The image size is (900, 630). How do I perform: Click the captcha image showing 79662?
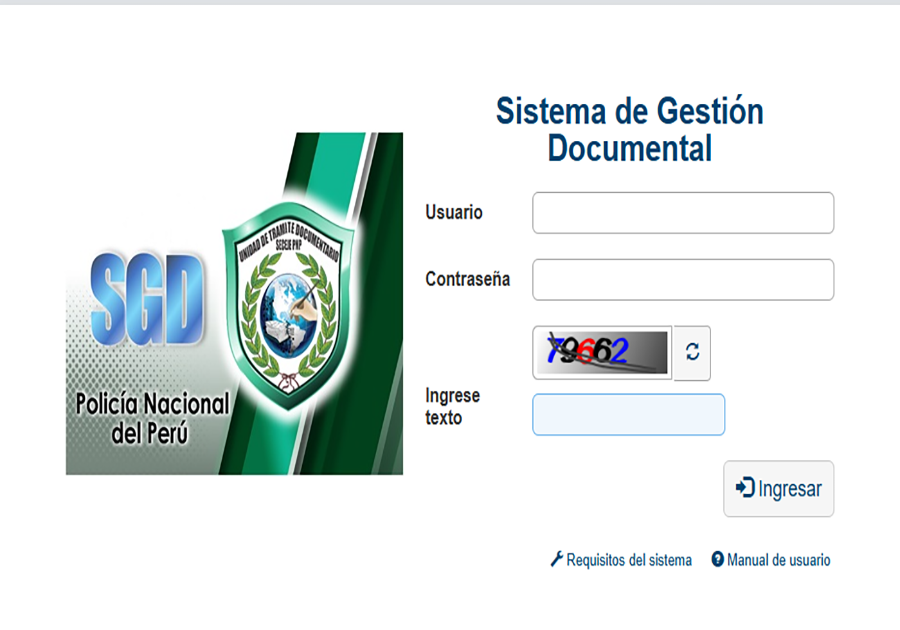tap(602, 352)
